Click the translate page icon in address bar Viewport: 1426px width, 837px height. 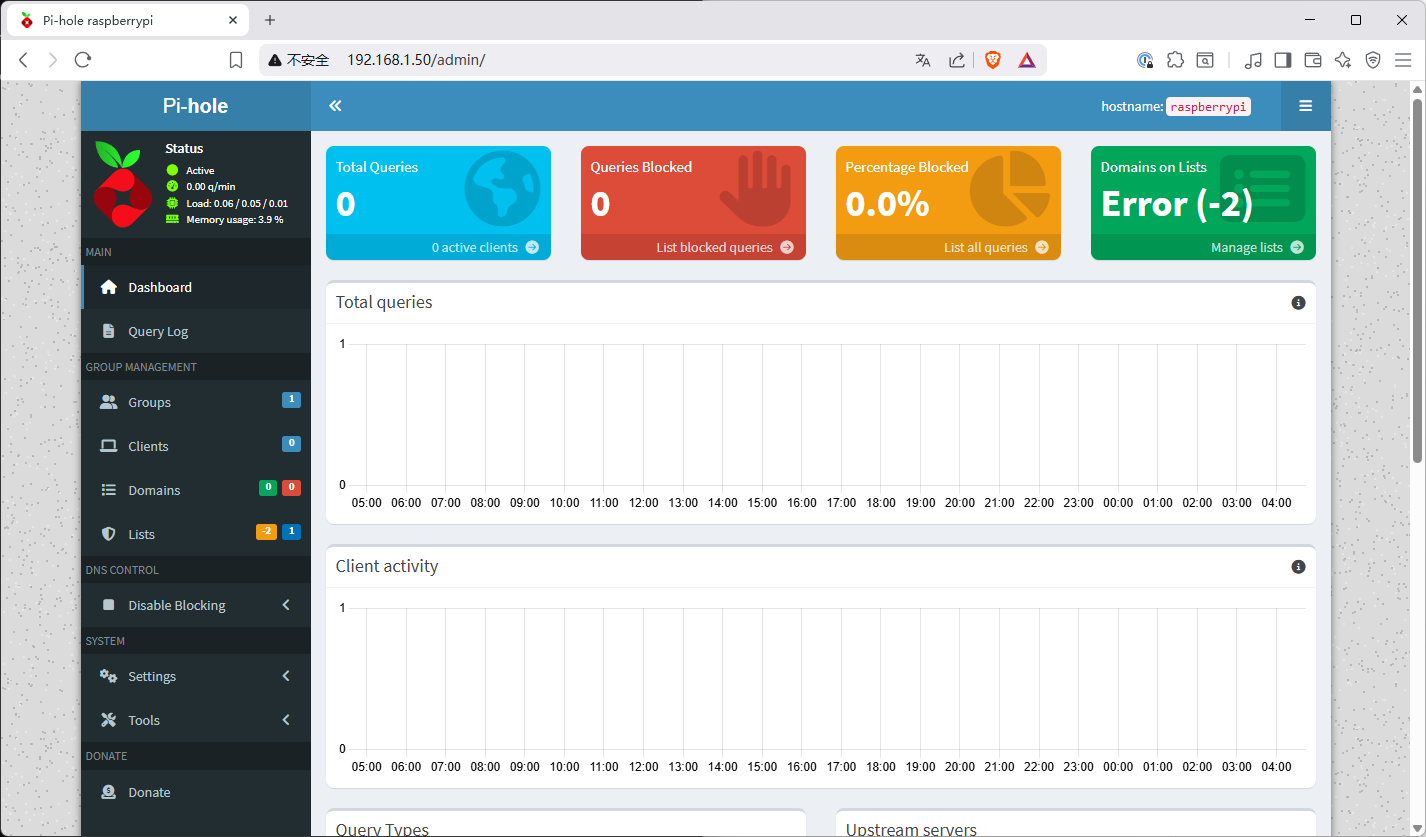pyautogui.click(x=923, y=60)
